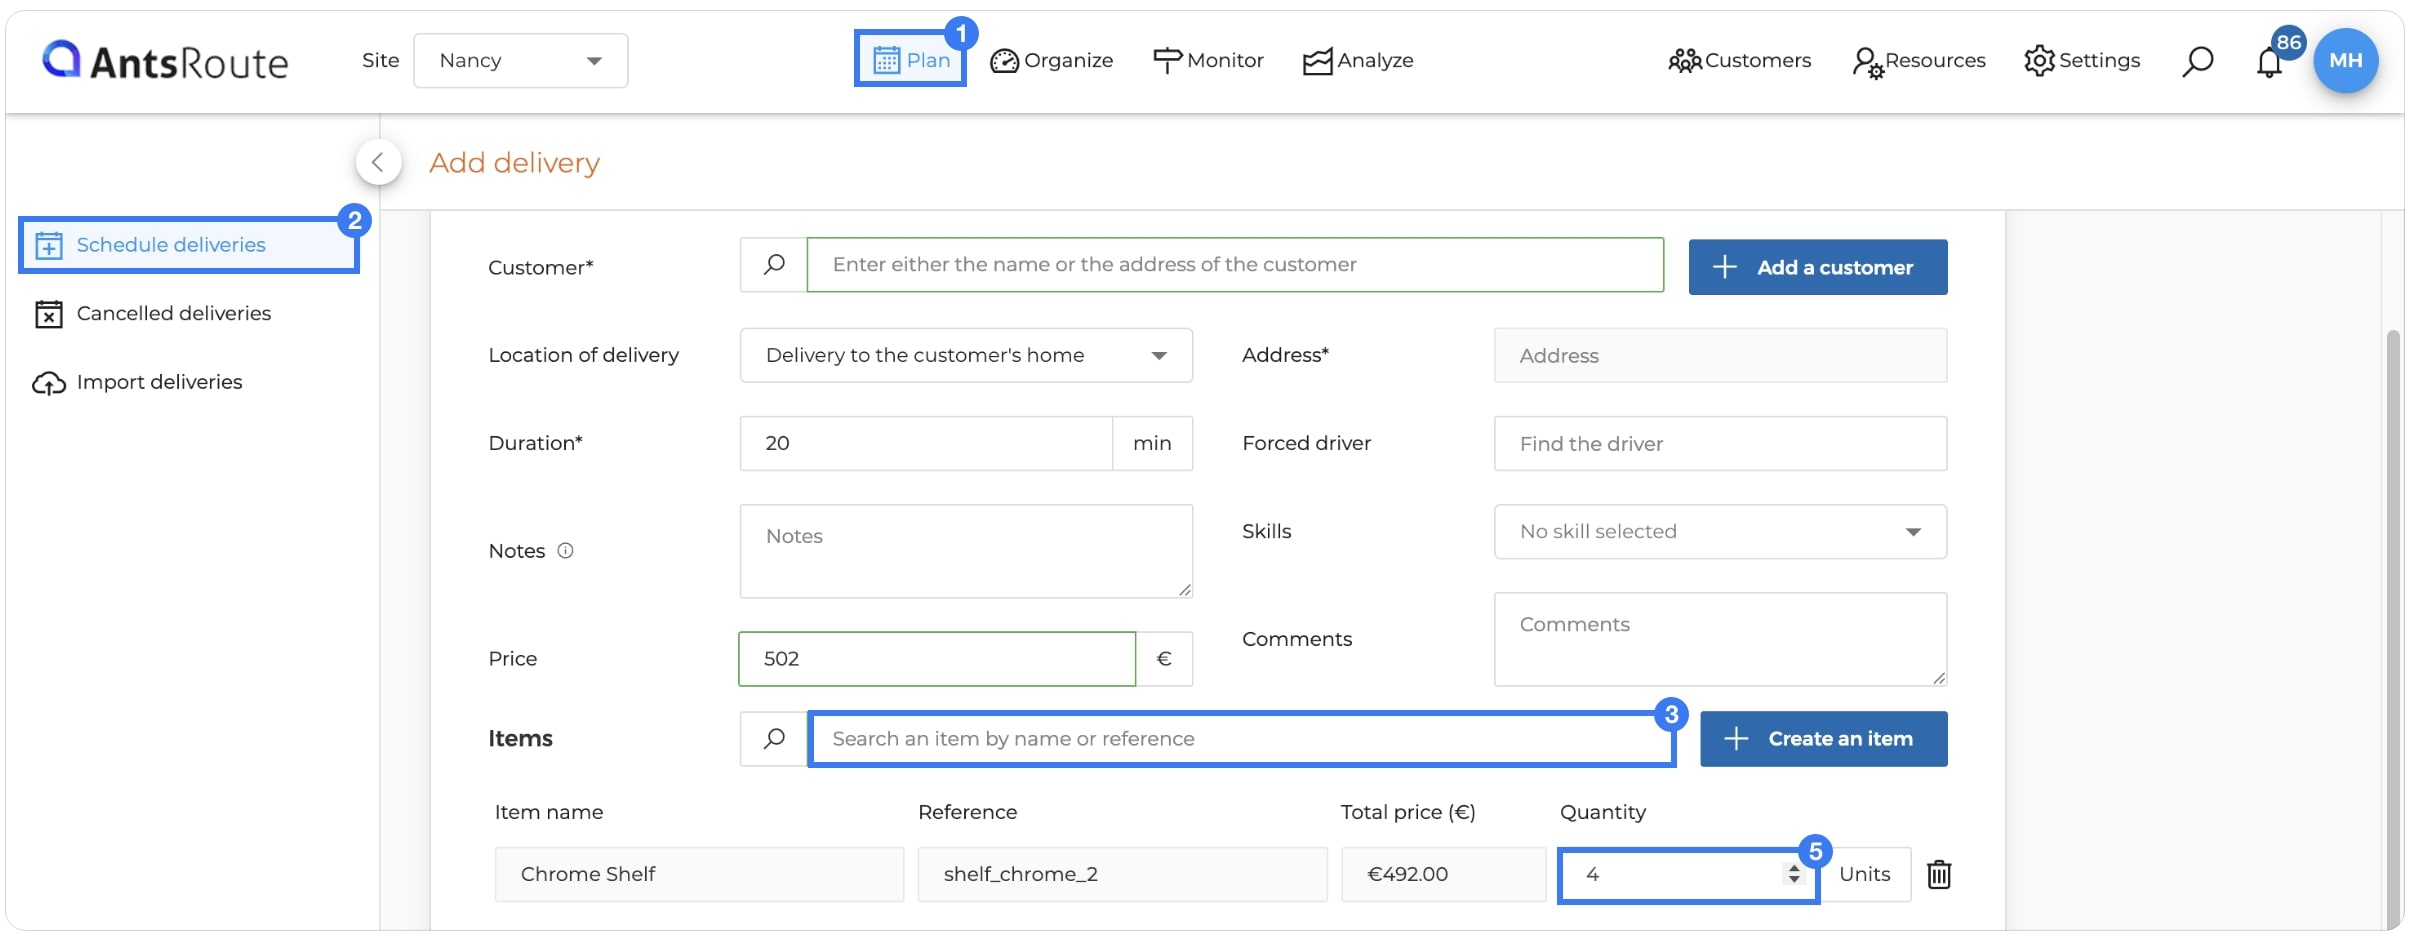This screenshot has width=2410, height=940.
Task: Focus the Customer name or address field
Action: pos(1235,265)
